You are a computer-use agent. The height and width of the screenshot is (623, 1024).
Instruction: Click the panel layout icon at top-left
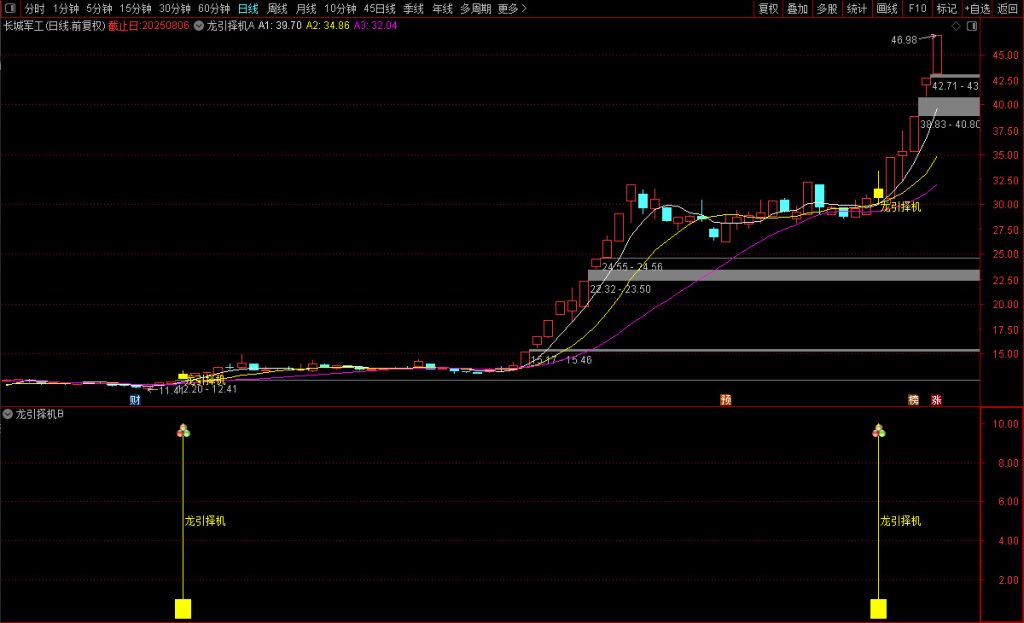(9, 9)
